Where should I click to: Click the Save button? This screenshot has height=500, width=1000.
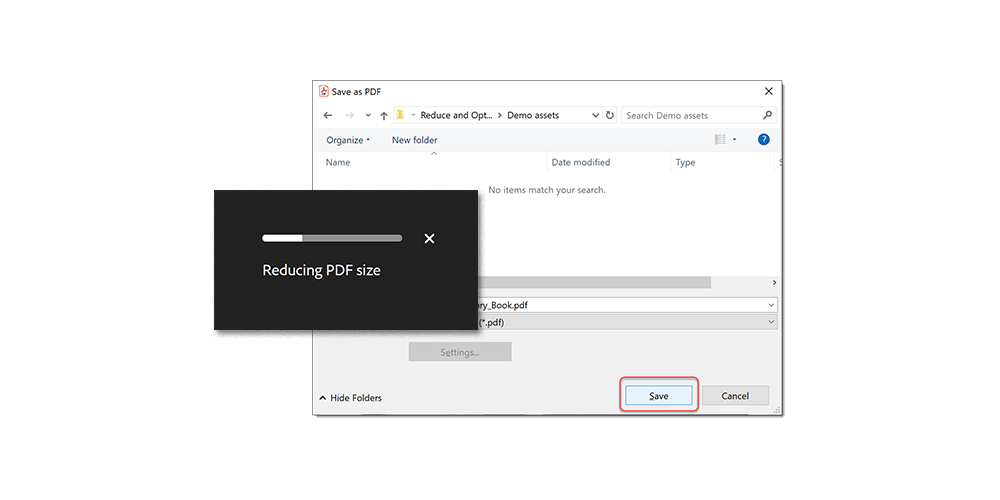click(659, 396)
